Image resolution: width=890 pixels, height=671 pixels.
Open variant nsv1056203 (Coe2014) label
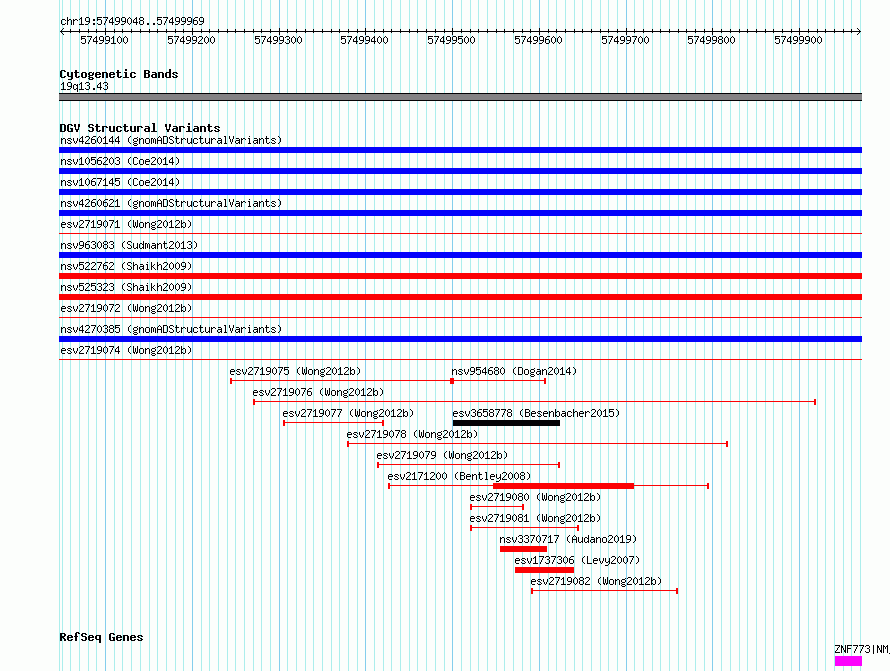pyautogui.click(x=120, y=161)
